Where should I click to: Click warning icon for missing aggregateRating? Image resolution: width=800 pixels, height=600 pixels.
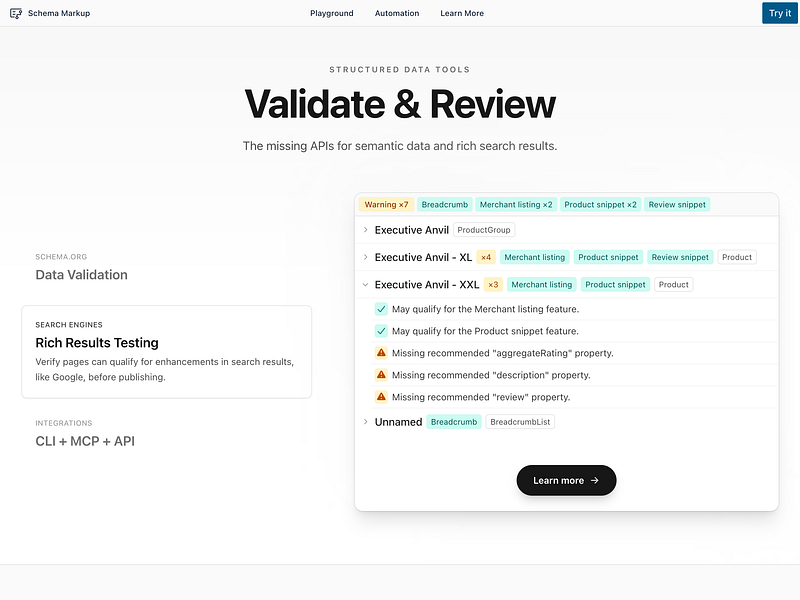click(x=381, y=353)
